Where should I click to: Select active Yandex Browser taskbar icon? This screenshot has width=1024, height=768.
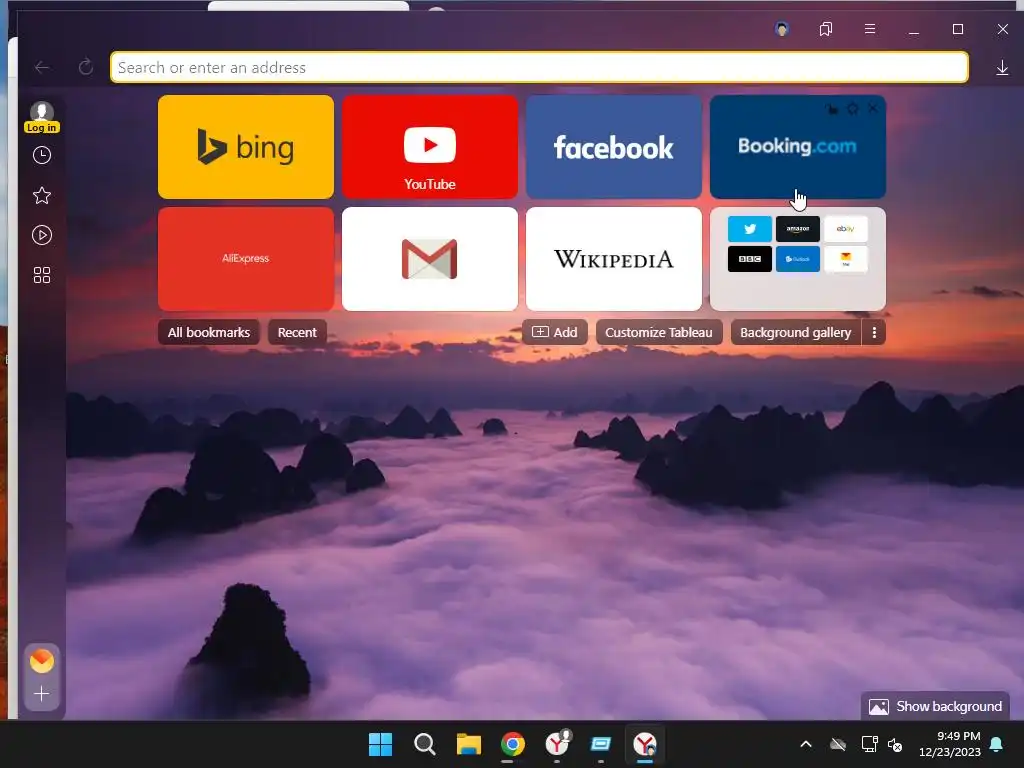(645, 744)
